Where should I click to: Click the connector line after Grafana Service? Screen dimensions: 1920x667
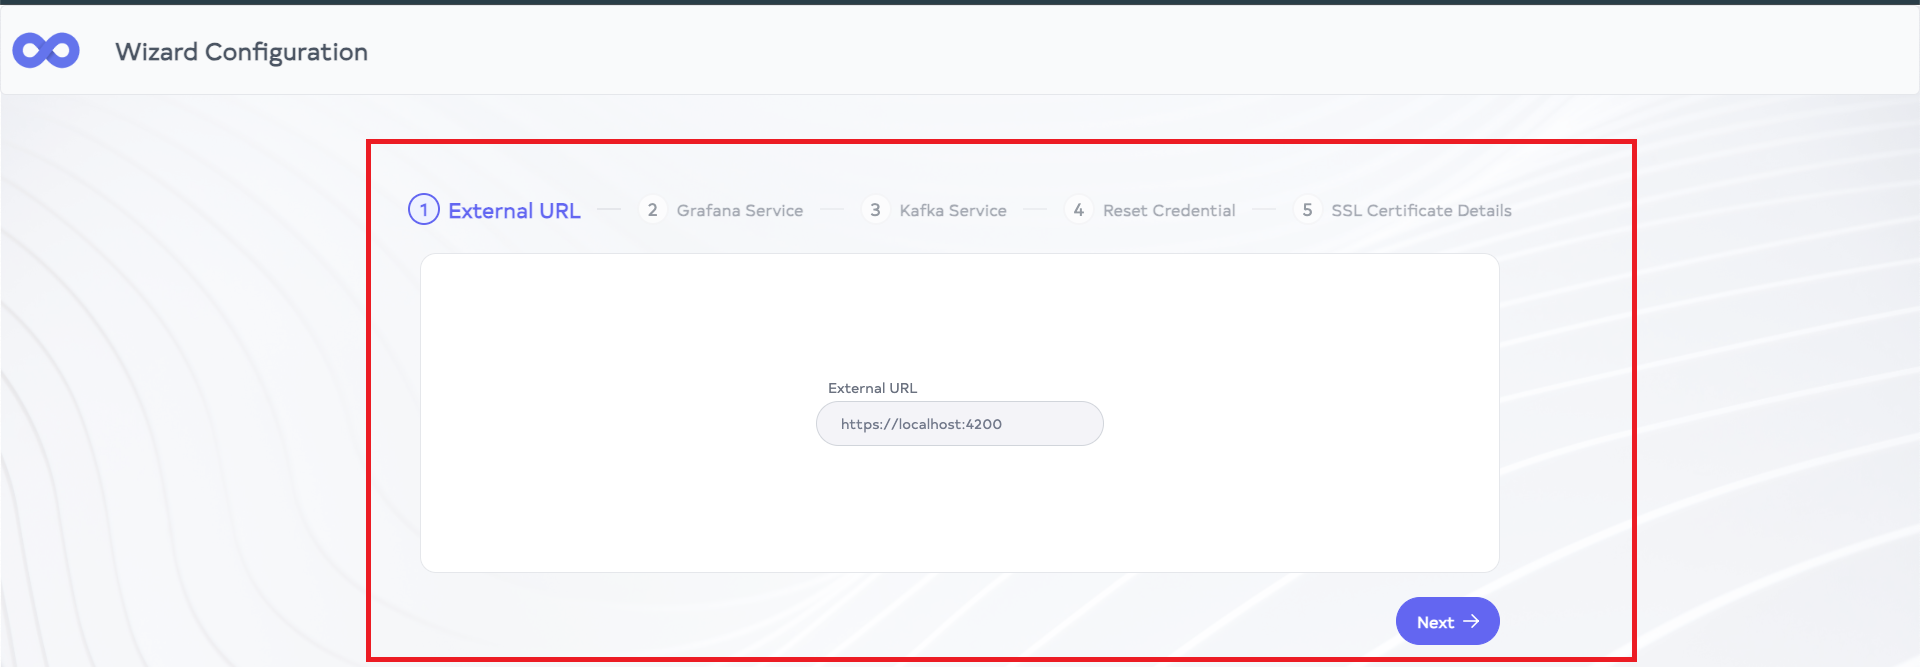tap(832, 210)
